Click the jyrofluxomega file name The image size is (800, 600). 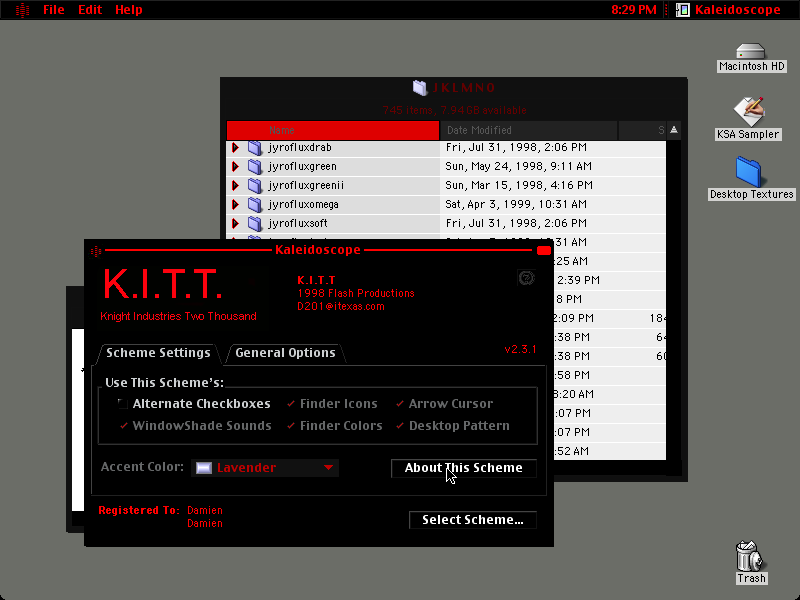point(304,205)
